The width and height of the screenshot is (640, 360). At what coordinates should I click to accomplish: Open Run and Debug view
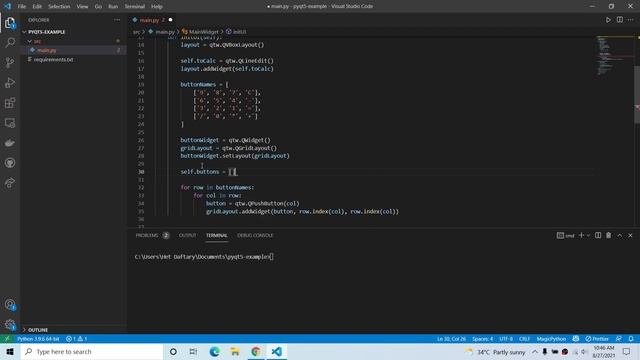tap(10, 83)
